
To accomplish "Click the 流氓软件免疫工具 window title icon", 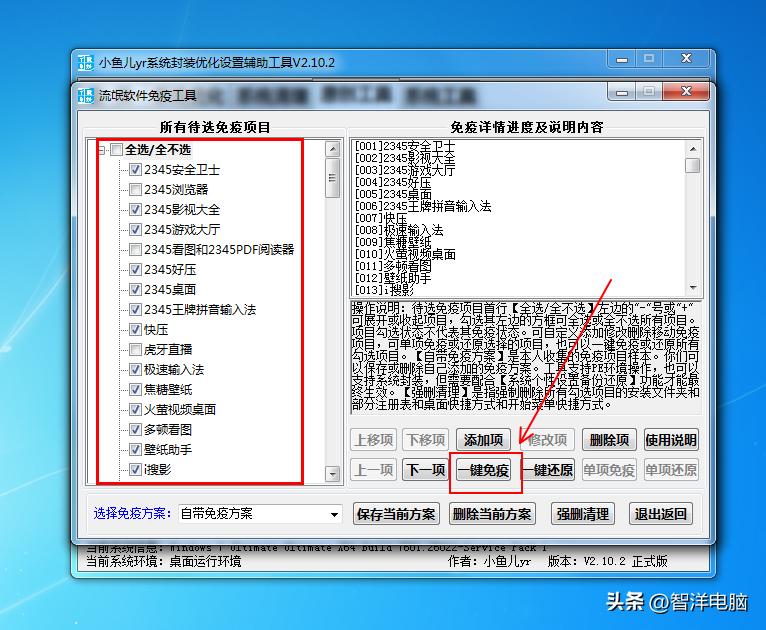I will (x=86, y=95).
